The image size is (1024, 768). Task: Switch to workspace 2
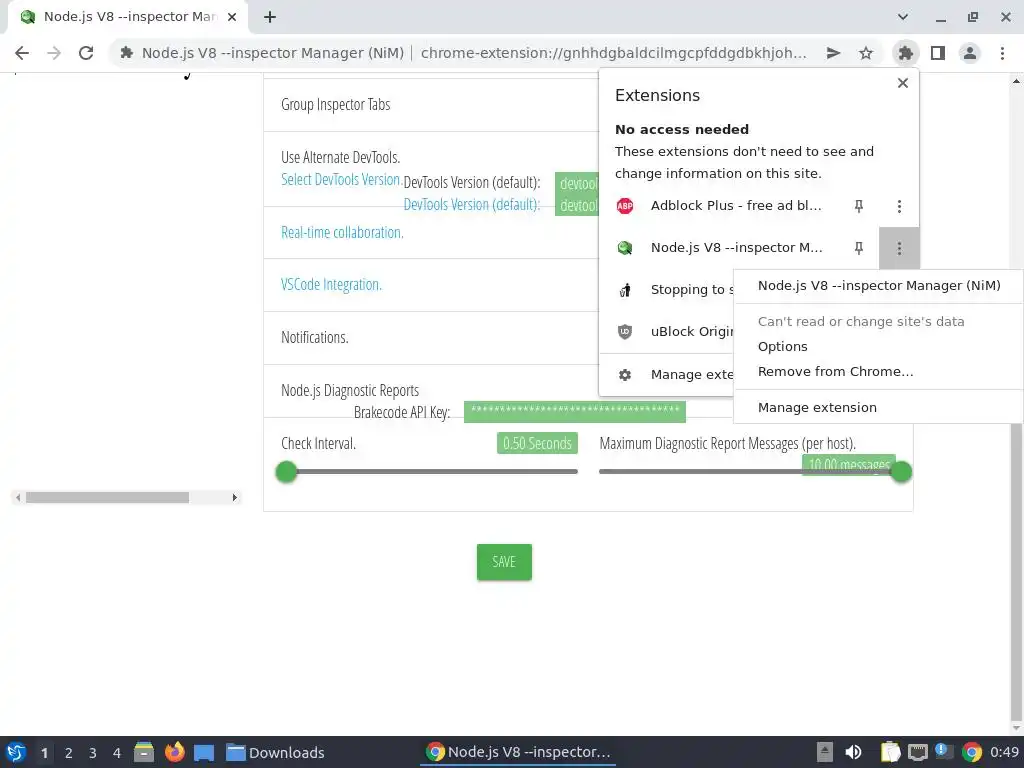(69, 753)
